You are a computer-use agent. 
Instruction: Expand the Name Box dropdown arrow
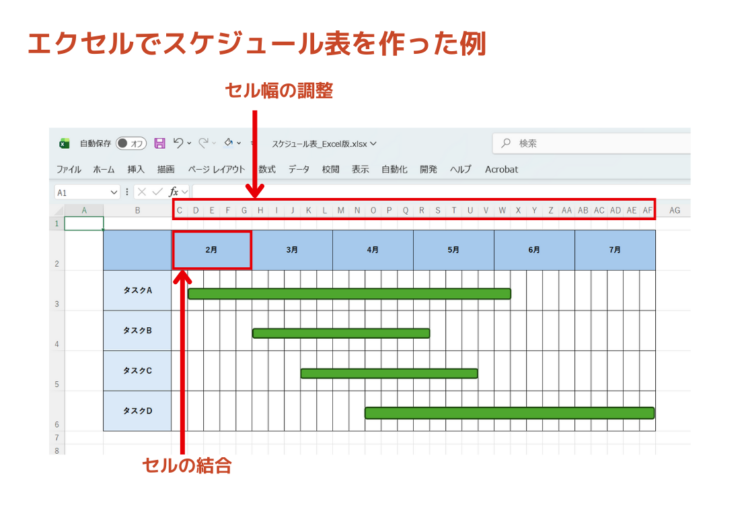pyautogui.click(x=114, y=192)
